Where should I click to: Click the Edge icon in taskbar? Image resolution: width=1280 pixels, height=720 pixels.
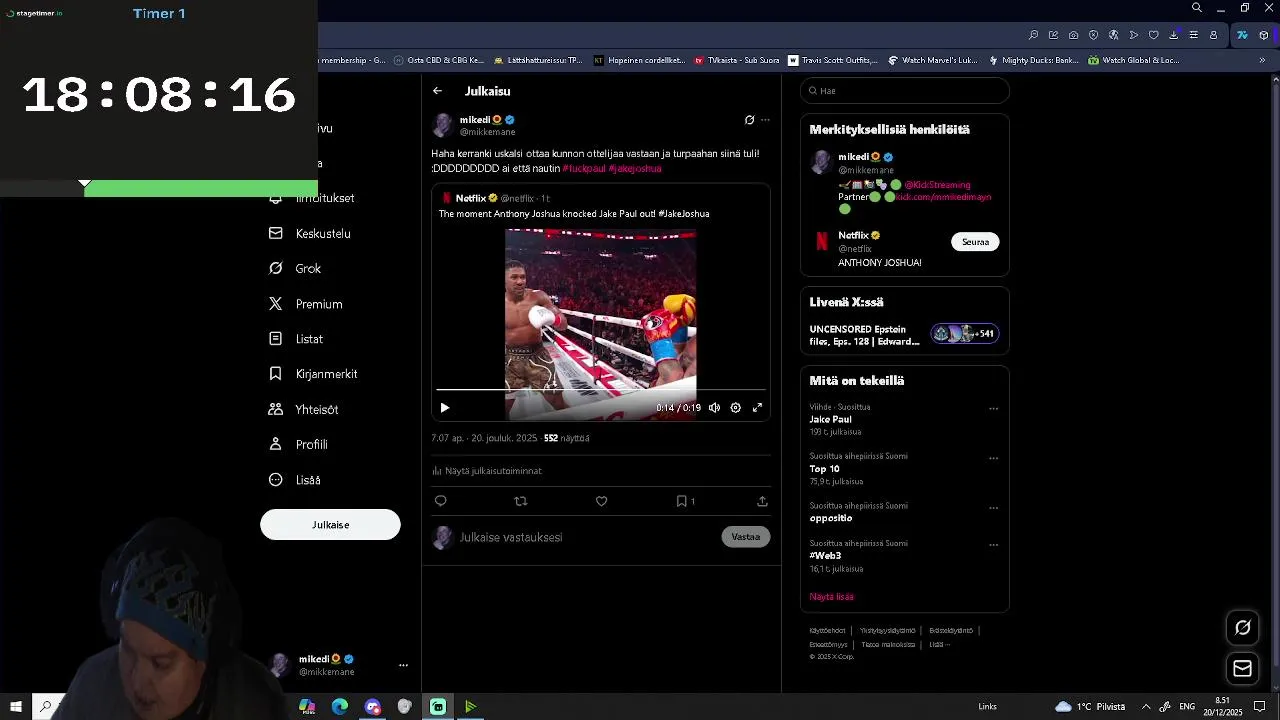pos(340,707)
